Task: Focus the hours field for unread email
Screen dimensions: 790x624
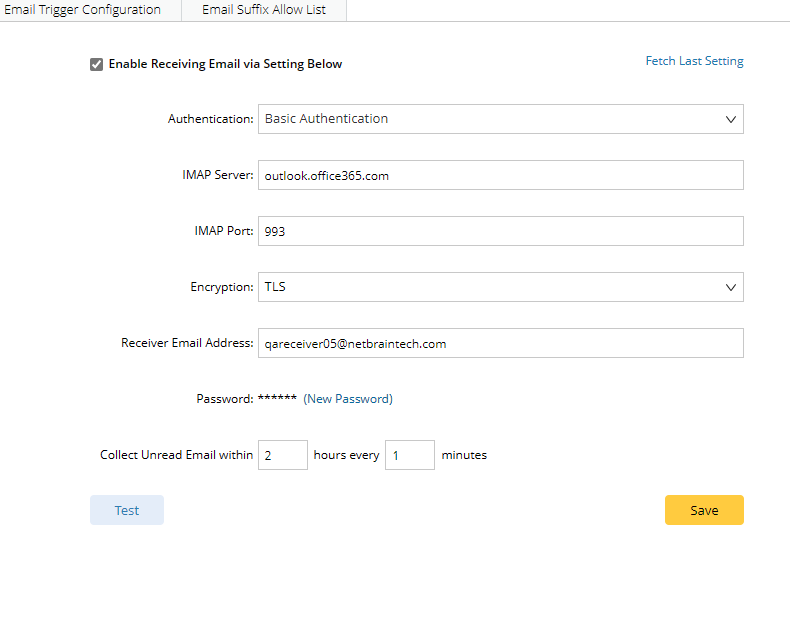Action: pos(282,455)
